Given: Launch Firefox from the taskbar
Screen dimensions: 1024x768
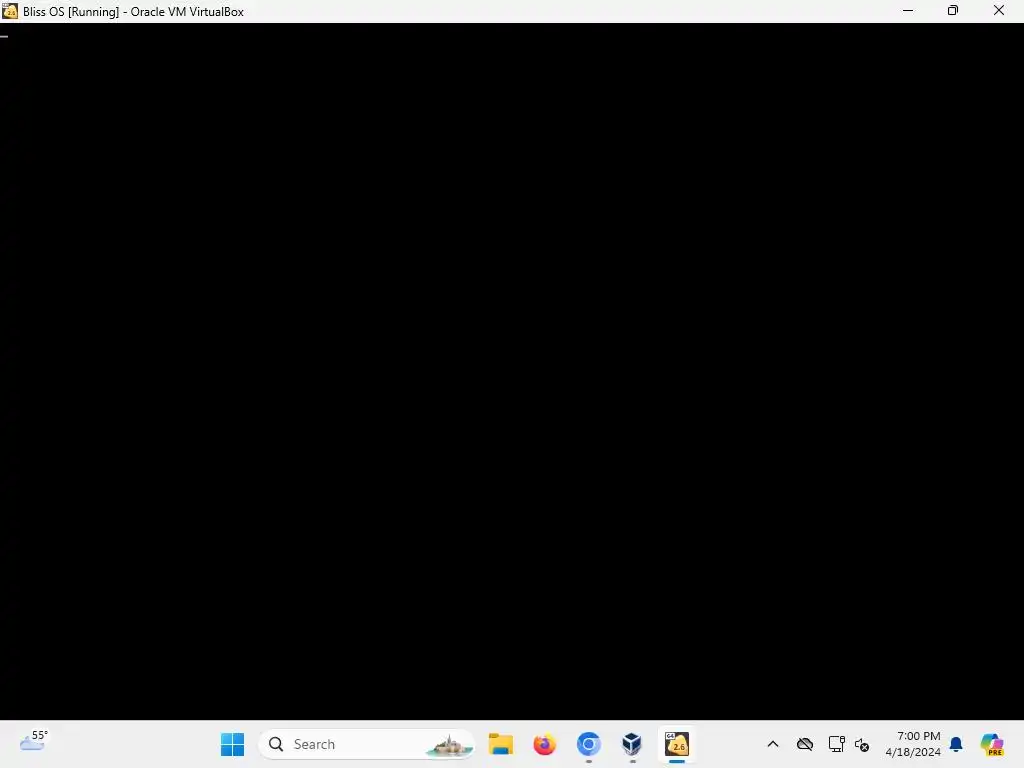Looking at the screenshot, I should pos(544,744).
